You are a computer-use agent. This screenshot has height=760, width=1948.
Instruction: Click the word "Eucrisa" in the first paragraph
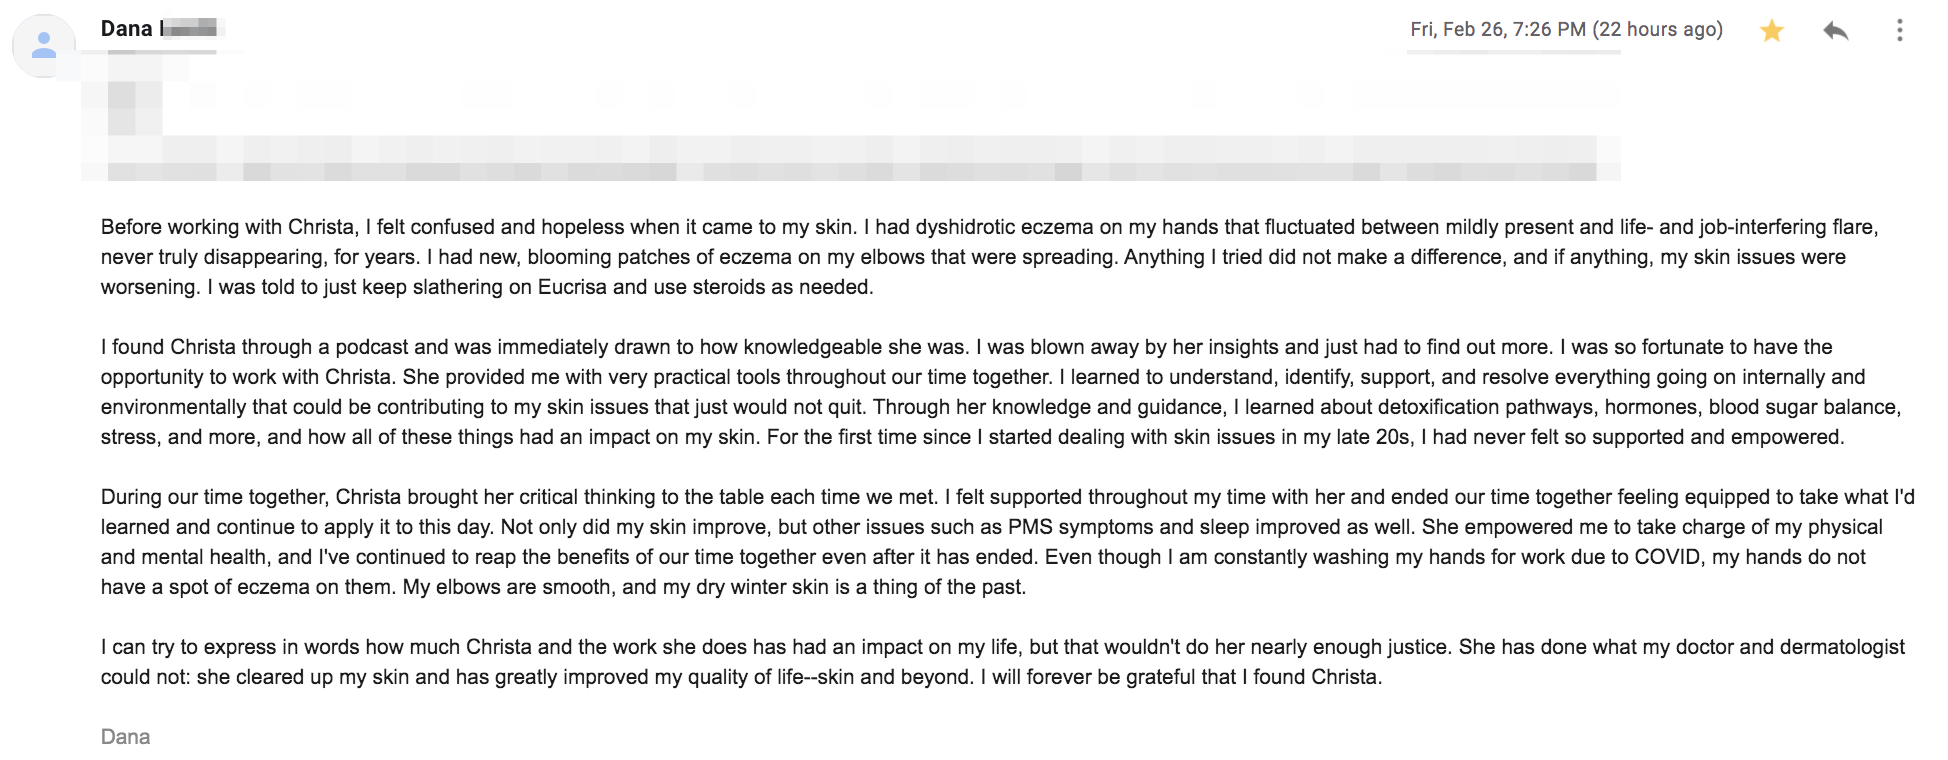[x=572, y=288]
